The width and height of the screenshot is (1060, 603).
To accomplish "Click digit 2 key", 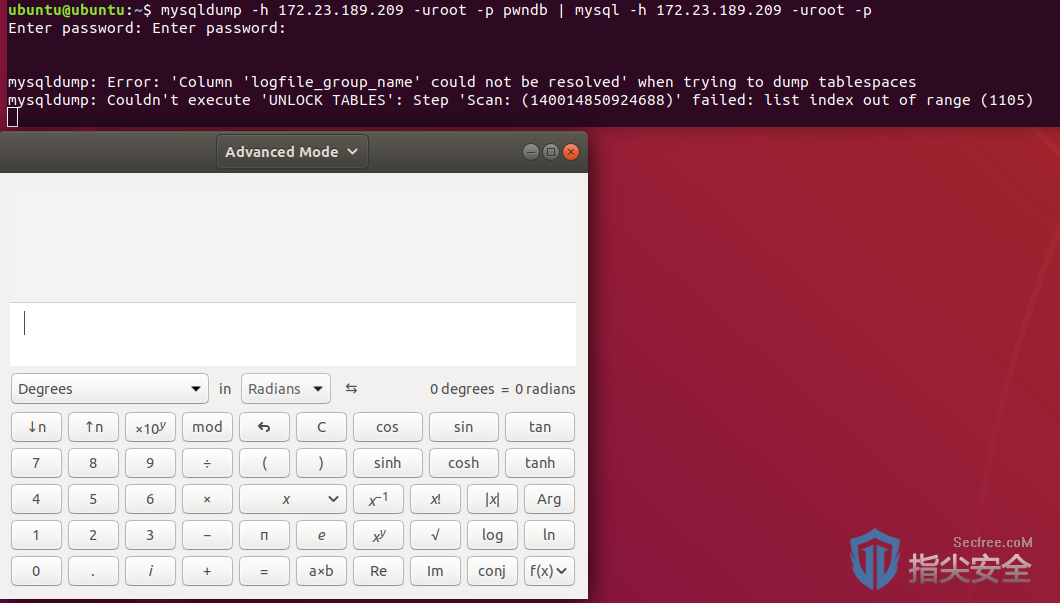I will click(93, 535).
